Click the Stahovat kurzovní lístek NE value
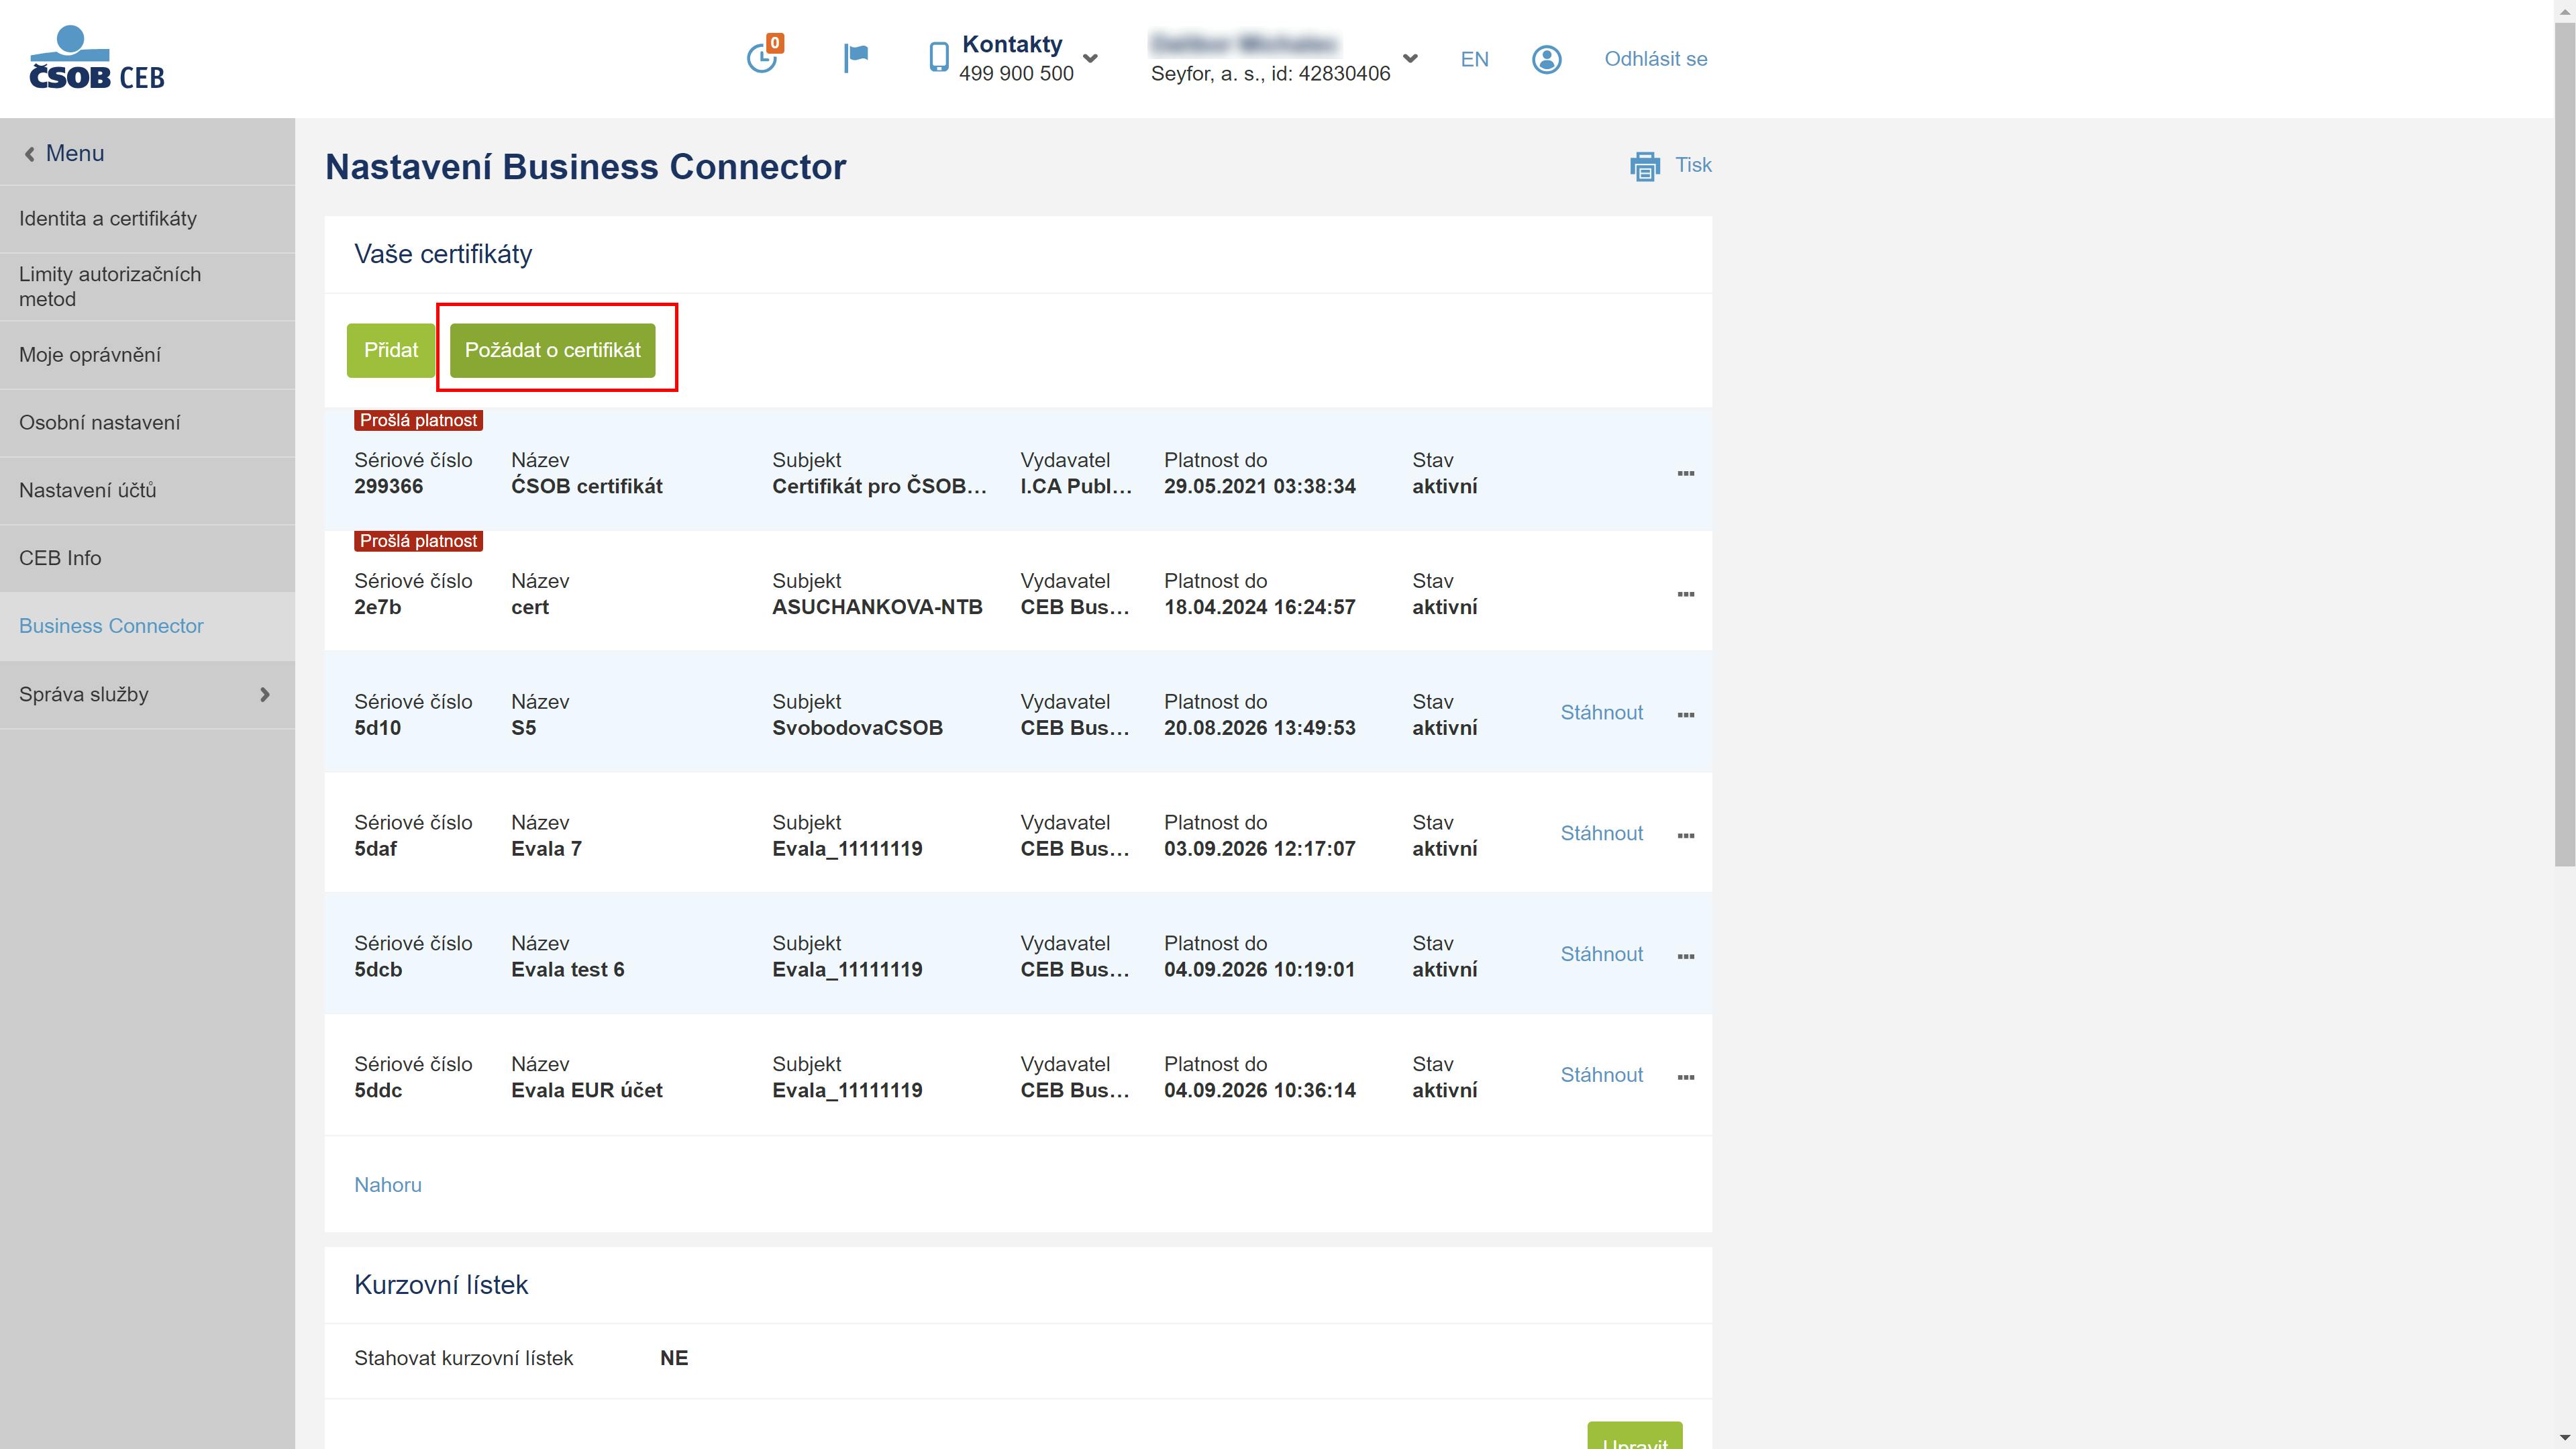The image size is (2576, 1449). [674, 1358]
